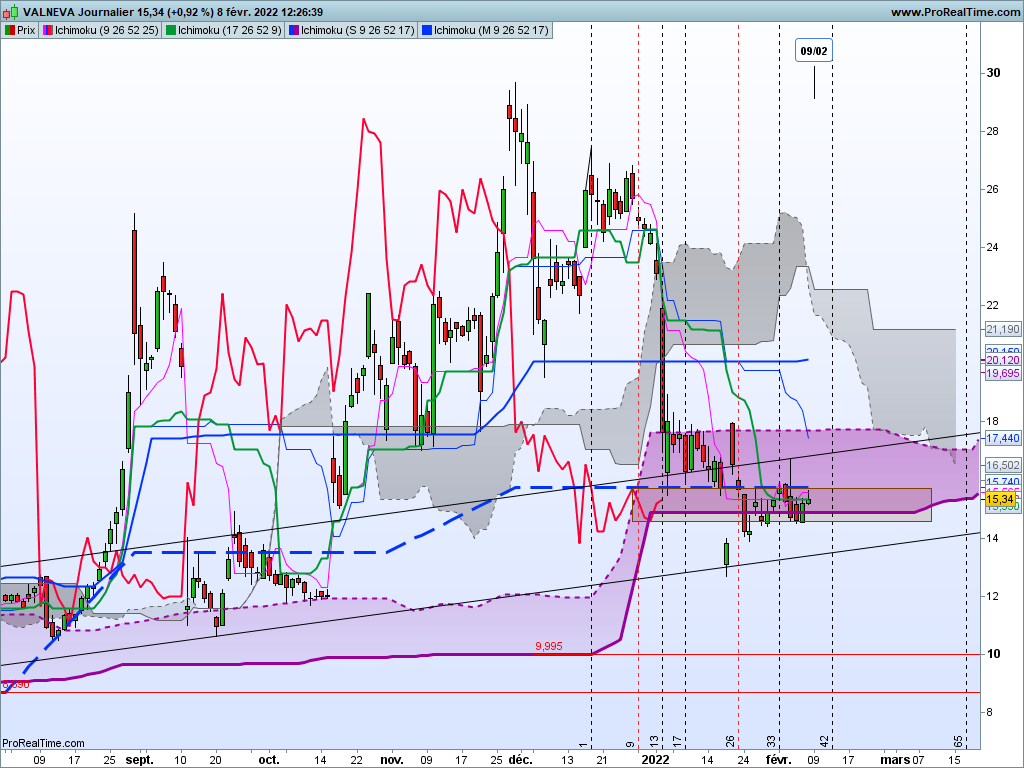This screenshot has height=768, width=1024.
Task: Click the 30 value on price scale
Action: point(993,72)
